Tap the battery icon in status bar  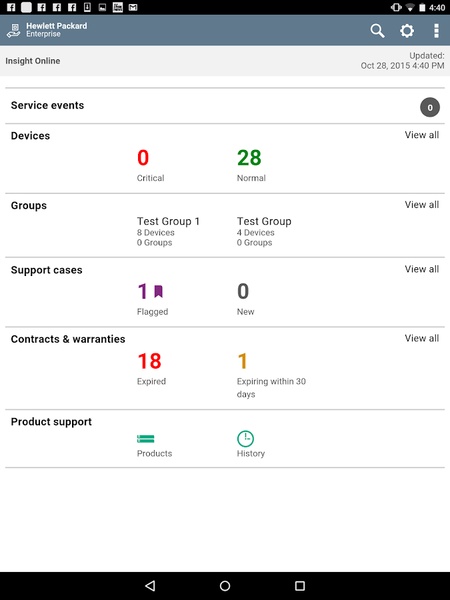[422, 7]
